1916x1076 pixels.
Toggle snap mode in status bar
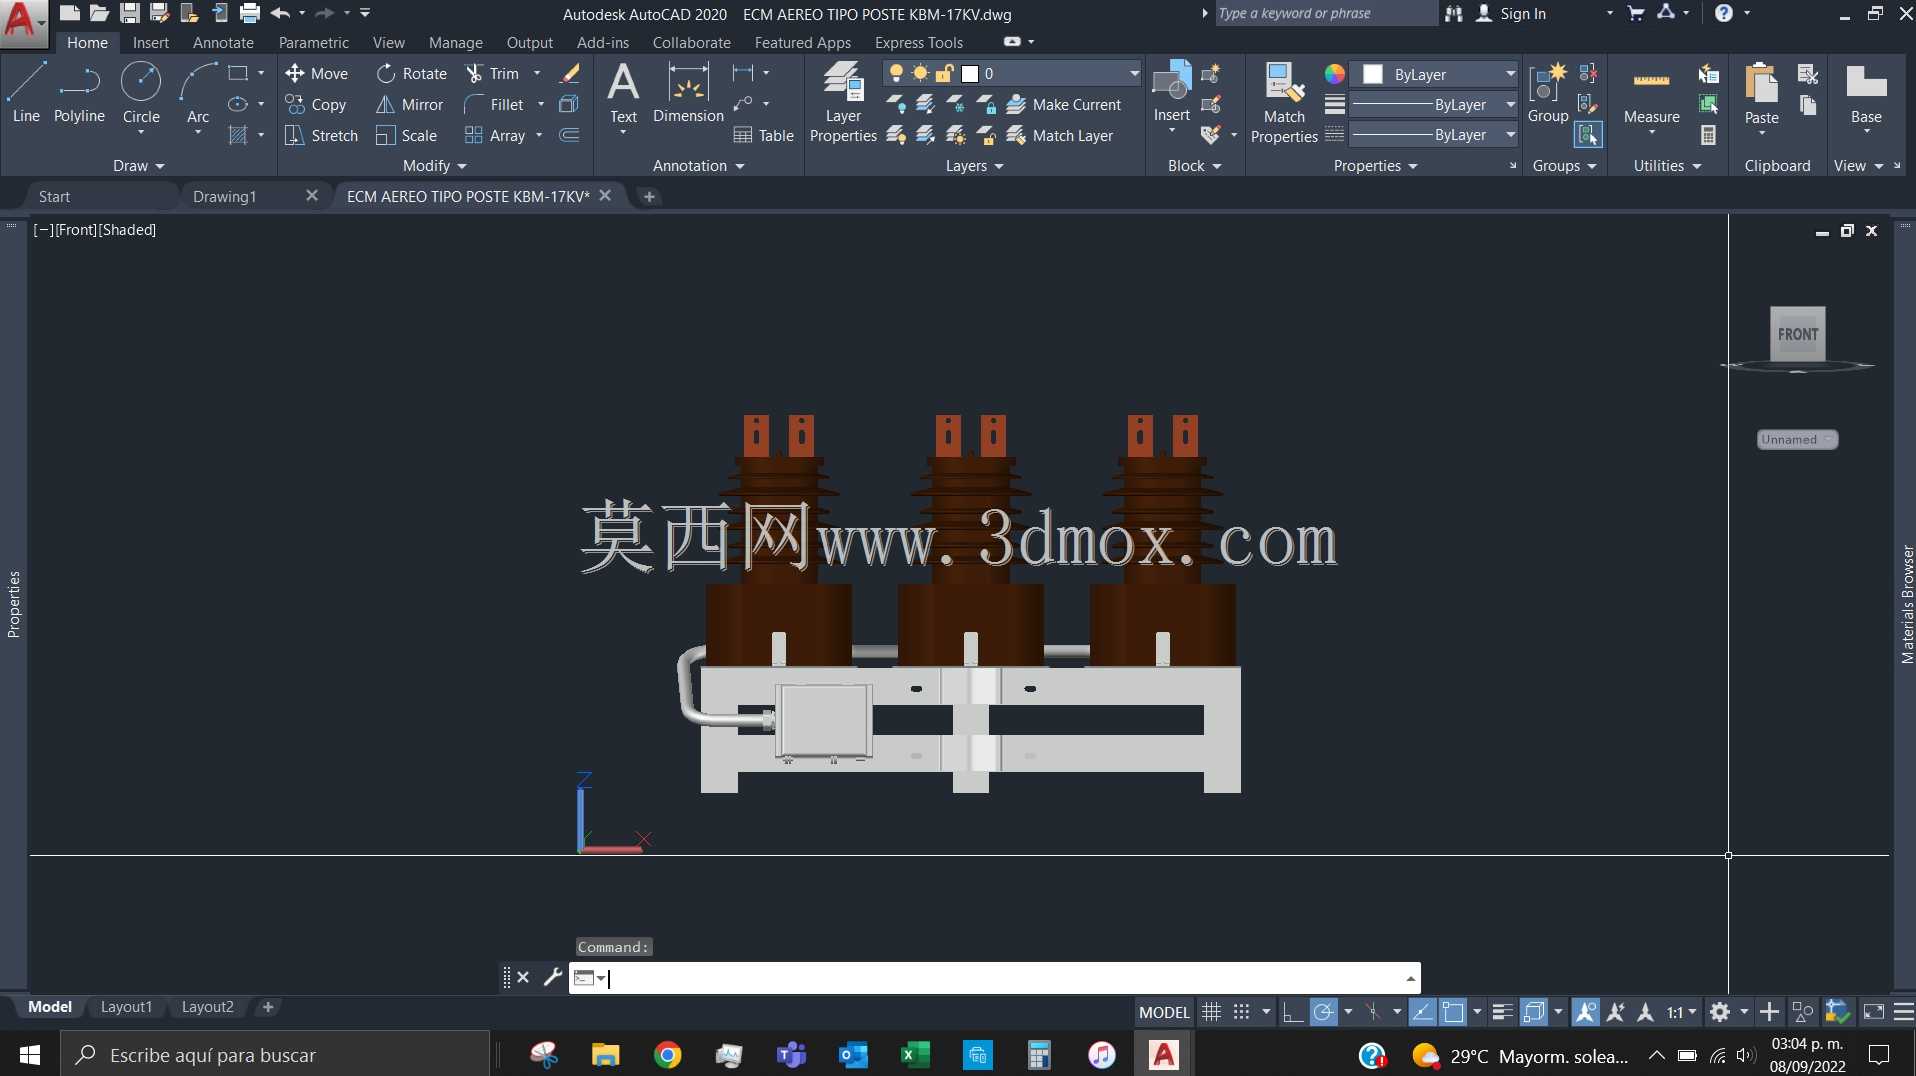(1242, 1012)
